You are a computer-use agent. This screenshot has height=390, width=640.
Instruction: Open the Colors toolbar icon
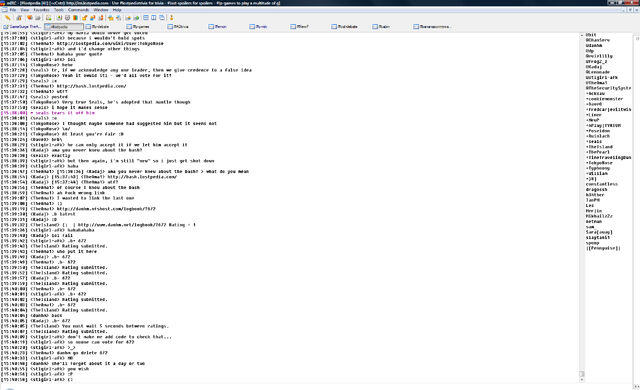click(x=76, y=18)
